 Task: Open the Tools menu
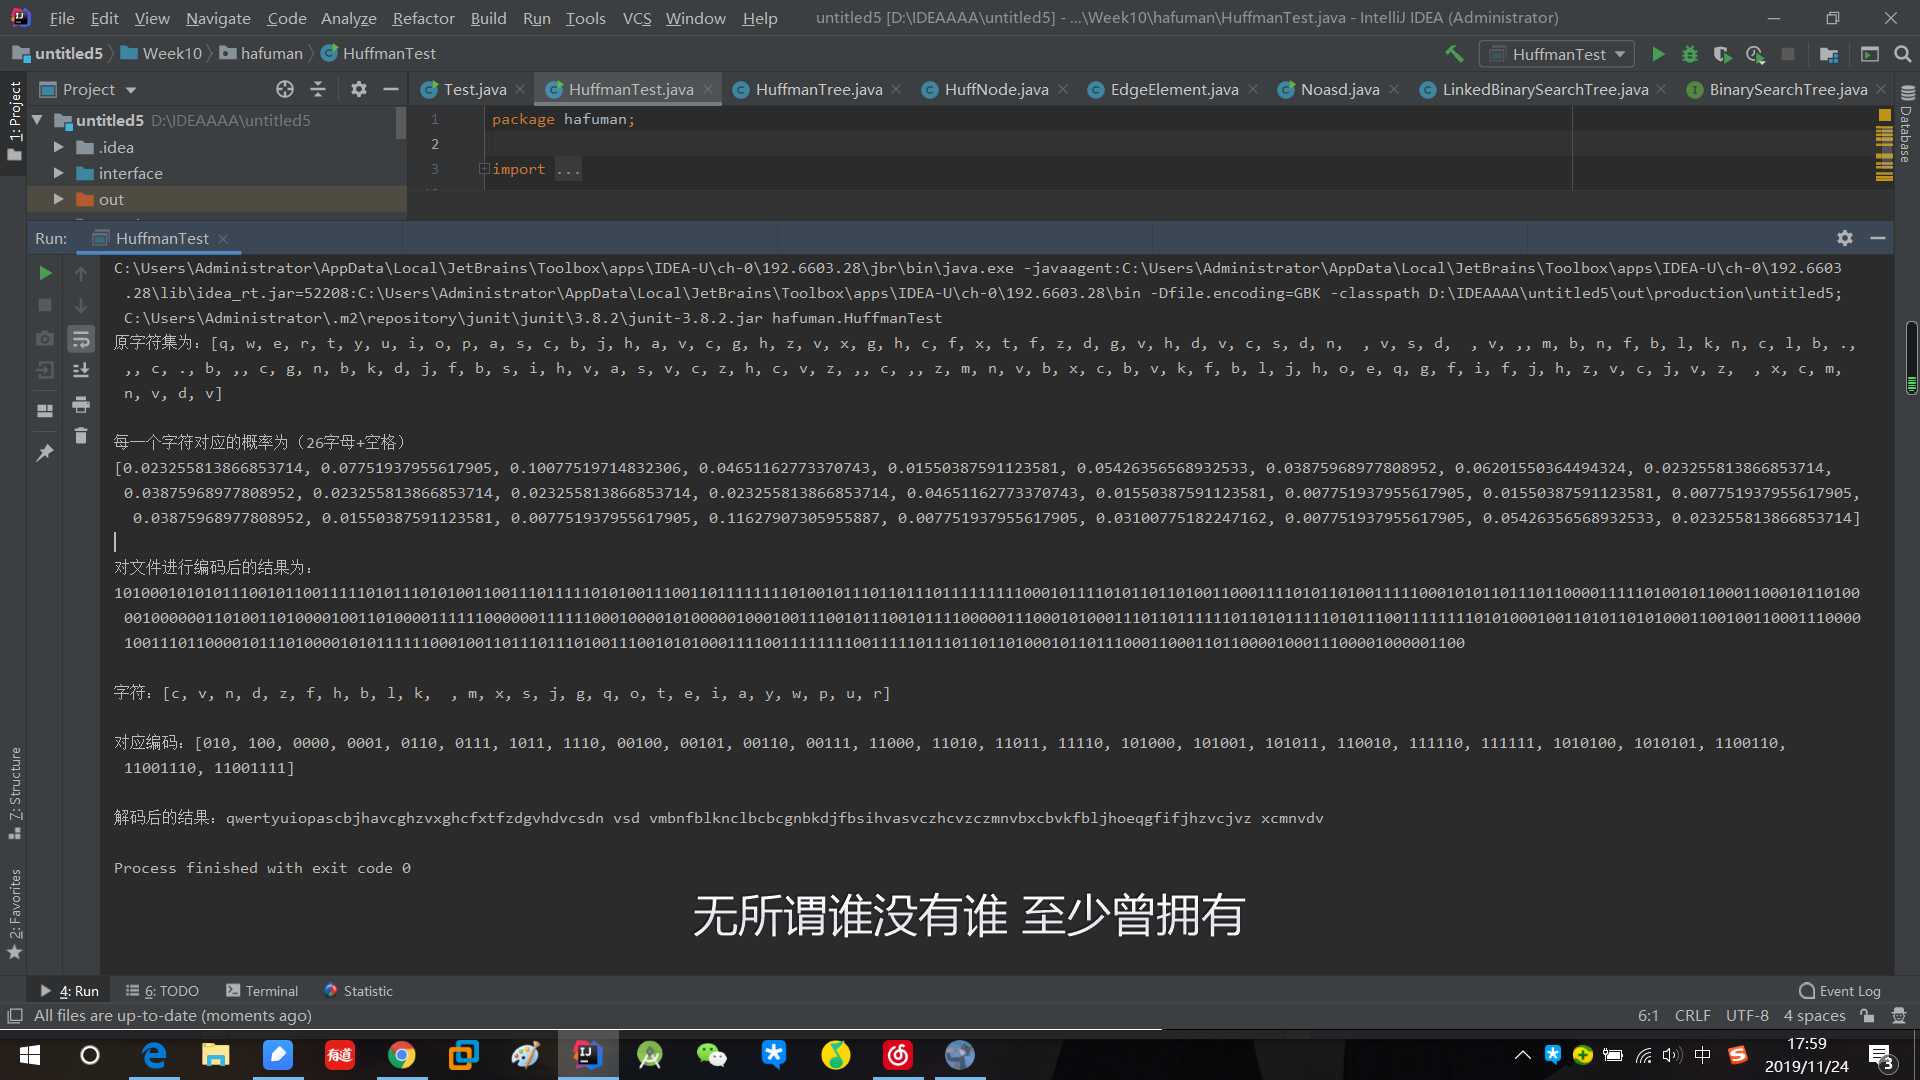pyautogui.click(x=585, y=17)
